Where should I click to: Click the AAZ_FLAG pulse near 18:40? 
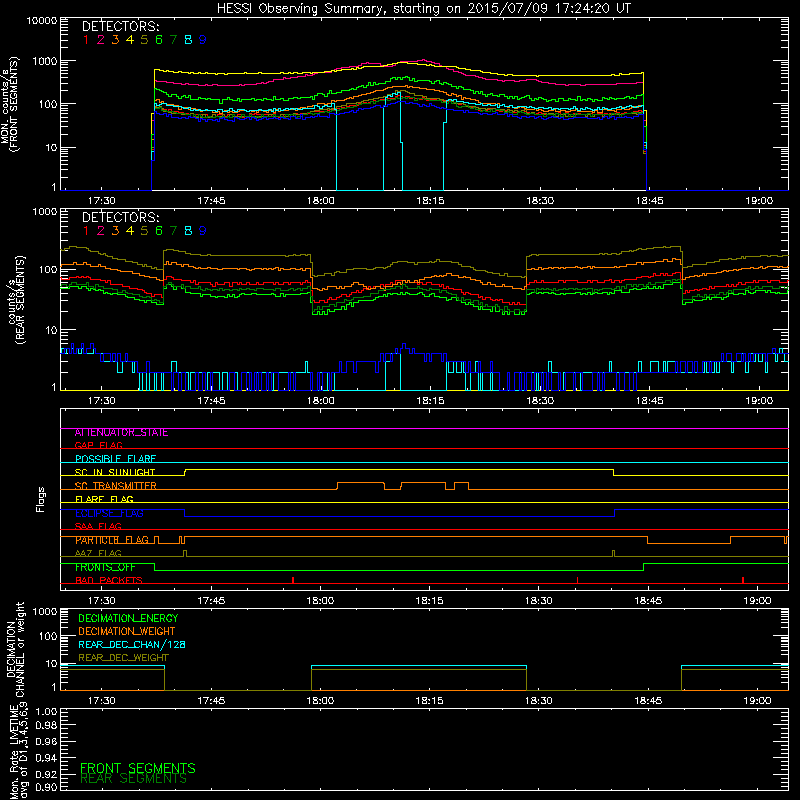(x=613, y=554)
